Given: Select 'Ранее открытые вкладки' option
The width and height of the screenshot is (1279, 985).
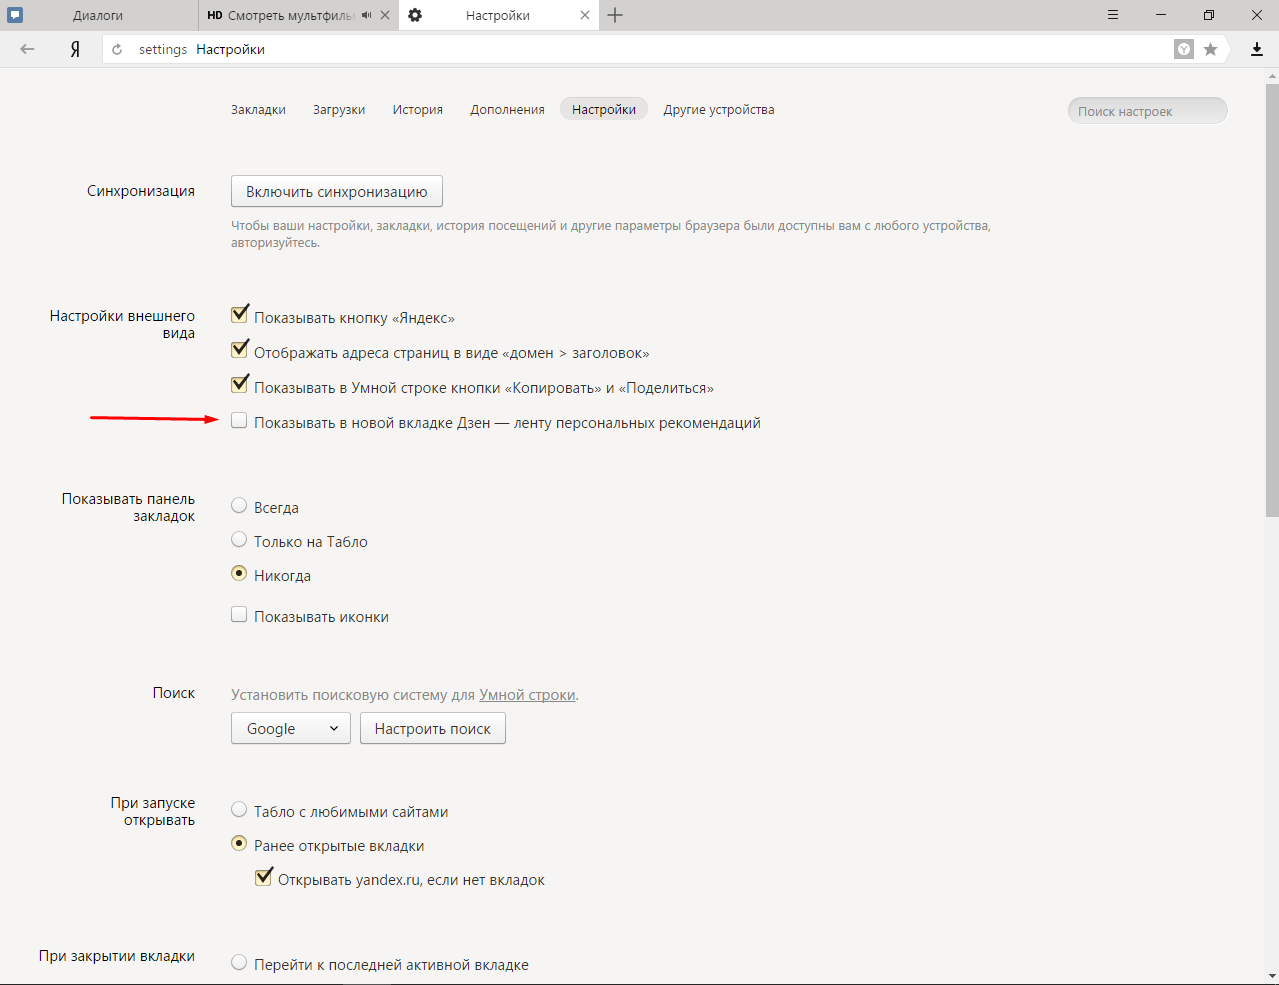Looking at the screenshot, I should [239, 844].
